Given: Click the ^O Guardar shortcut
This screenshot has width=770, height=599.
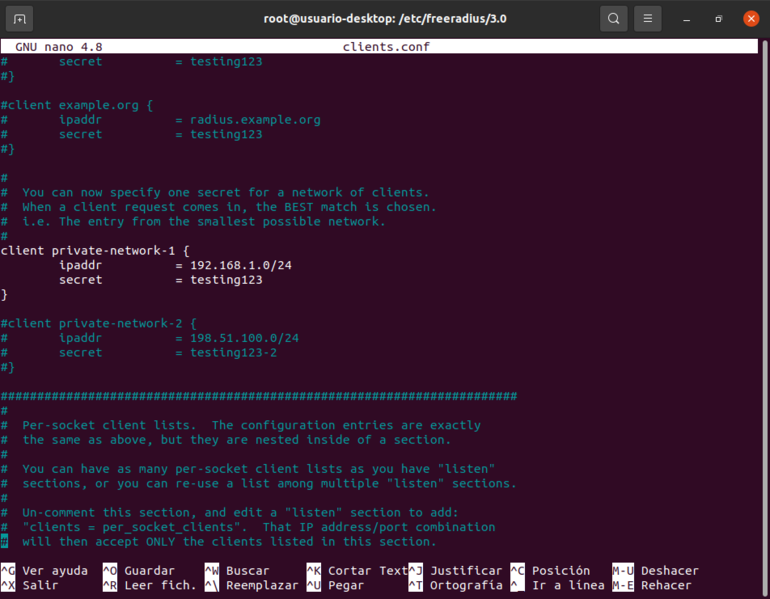Looking at the screenshot, I should coord(138,571).
